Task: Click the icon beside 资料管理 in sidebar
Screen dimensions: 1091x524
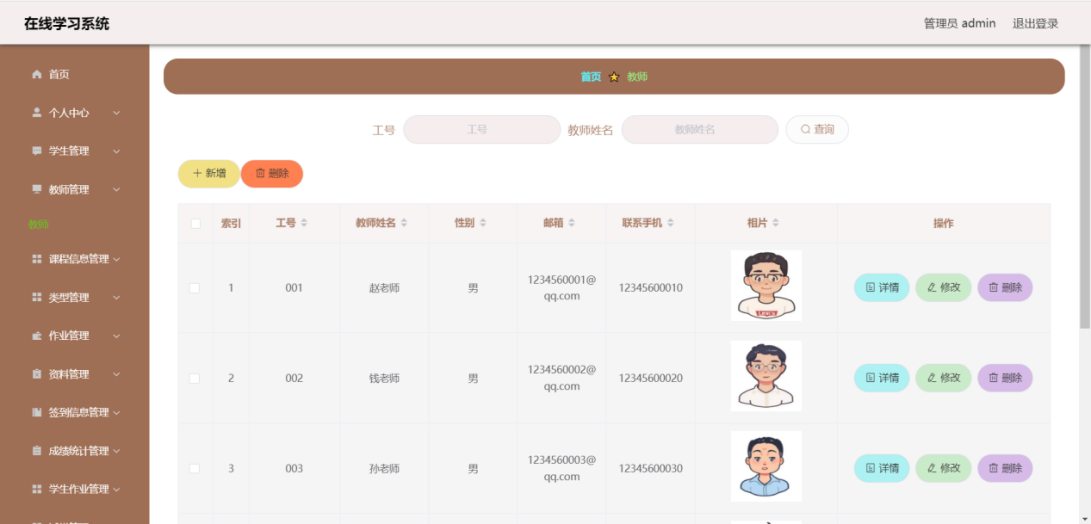Action: coord(37,374)
